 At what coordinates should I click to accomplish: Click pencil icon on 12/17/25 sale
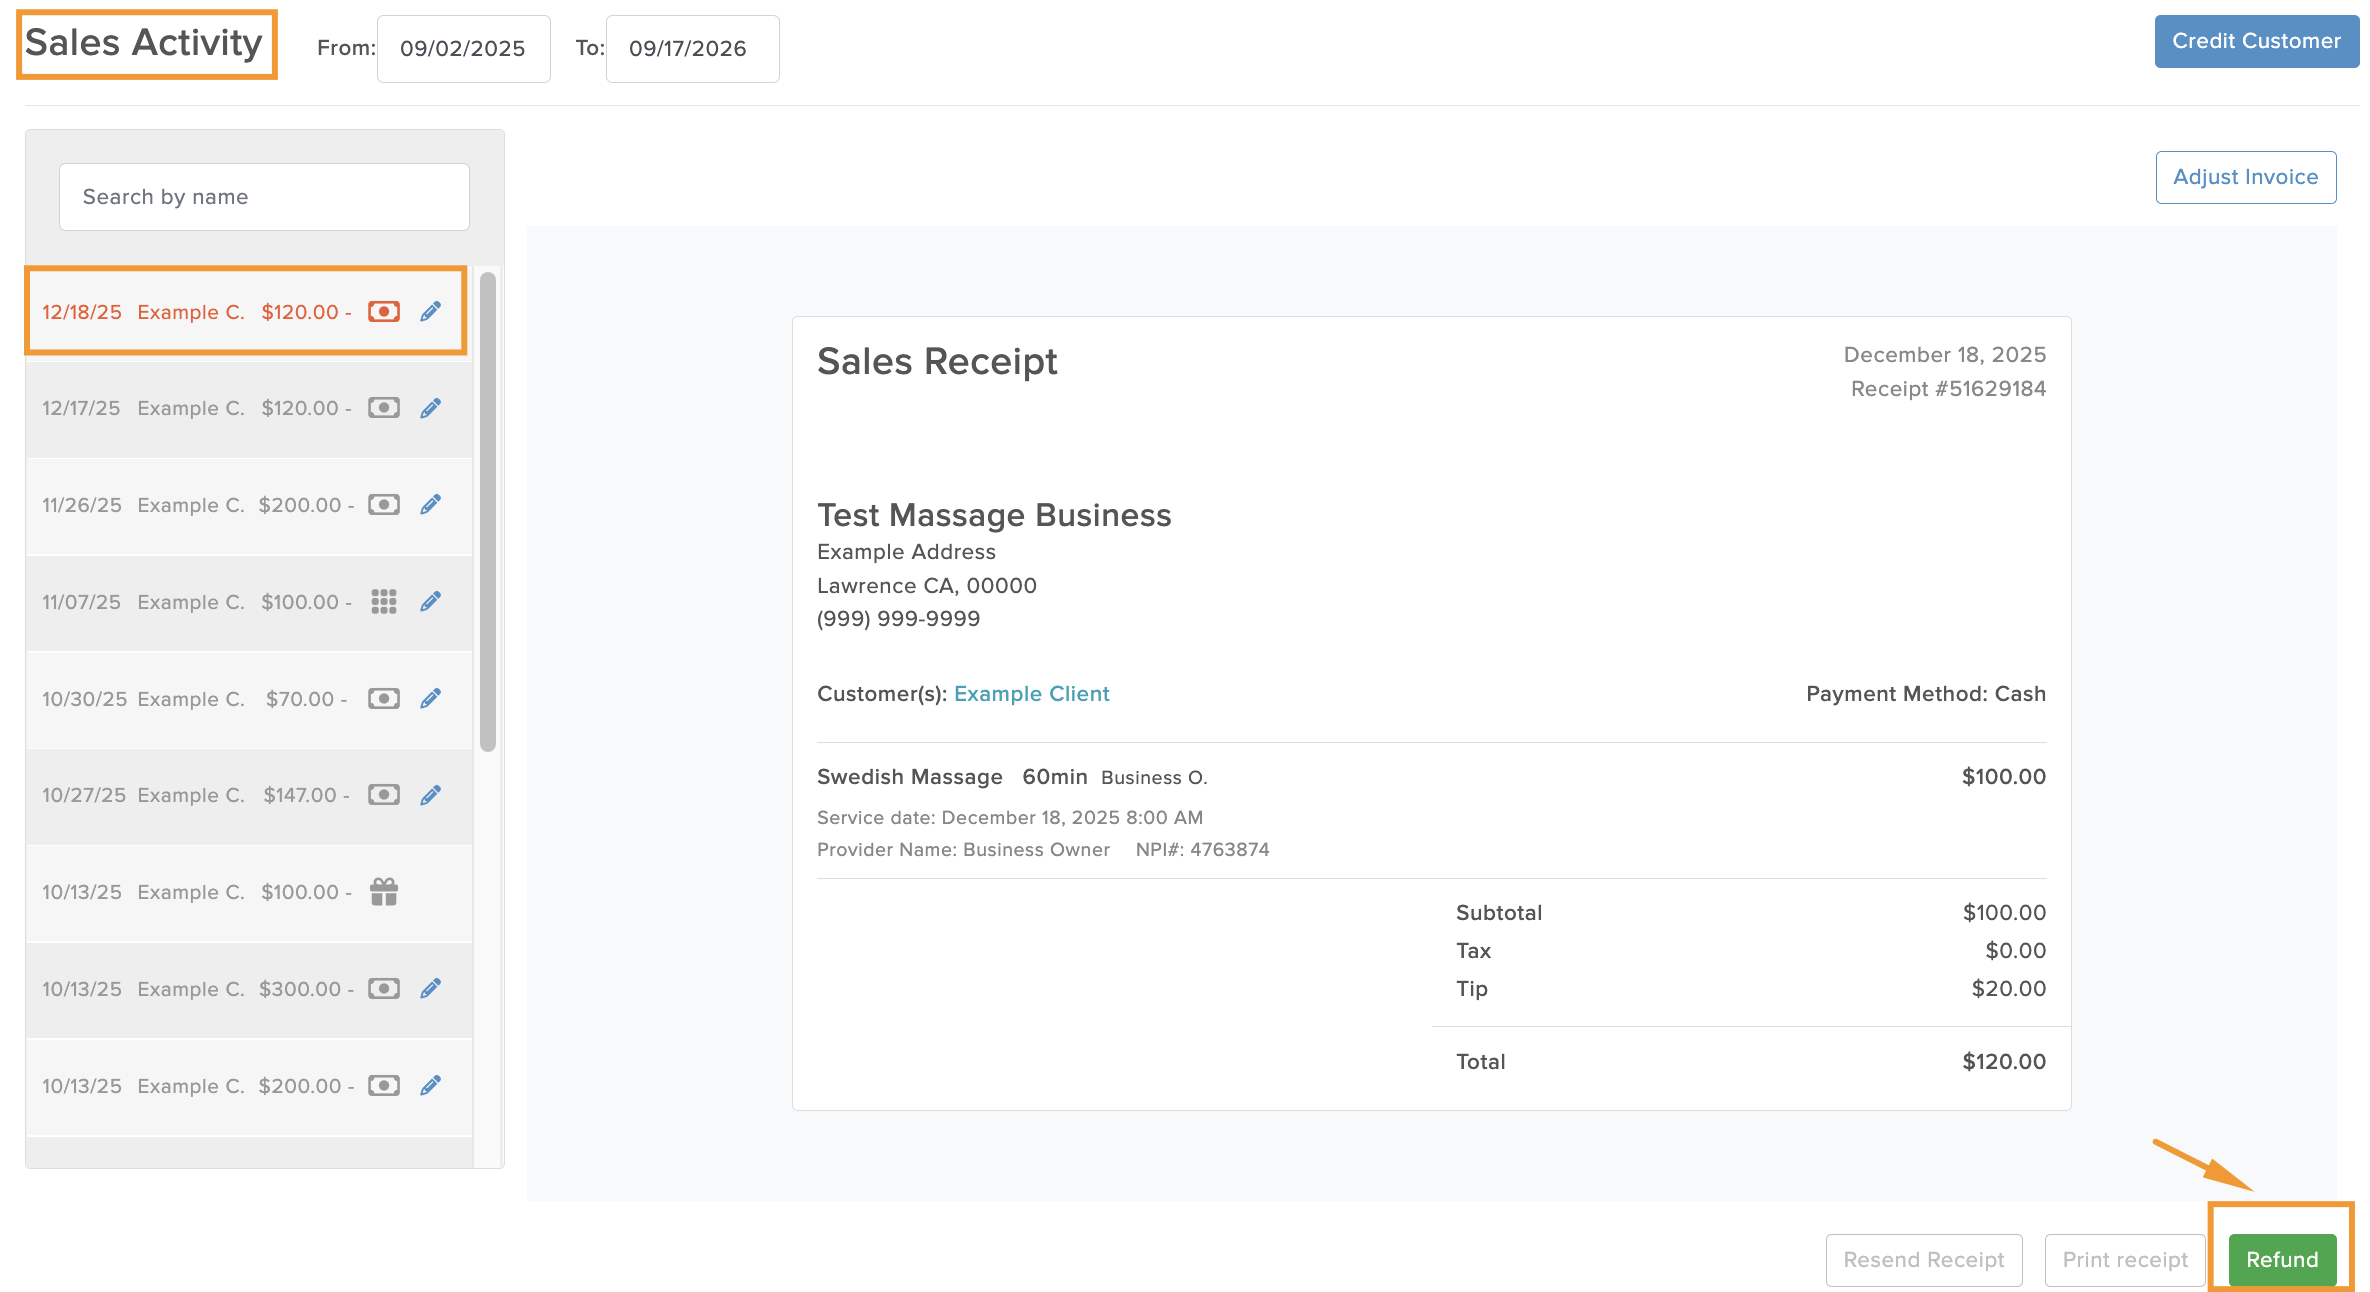(x=430, y=408)
